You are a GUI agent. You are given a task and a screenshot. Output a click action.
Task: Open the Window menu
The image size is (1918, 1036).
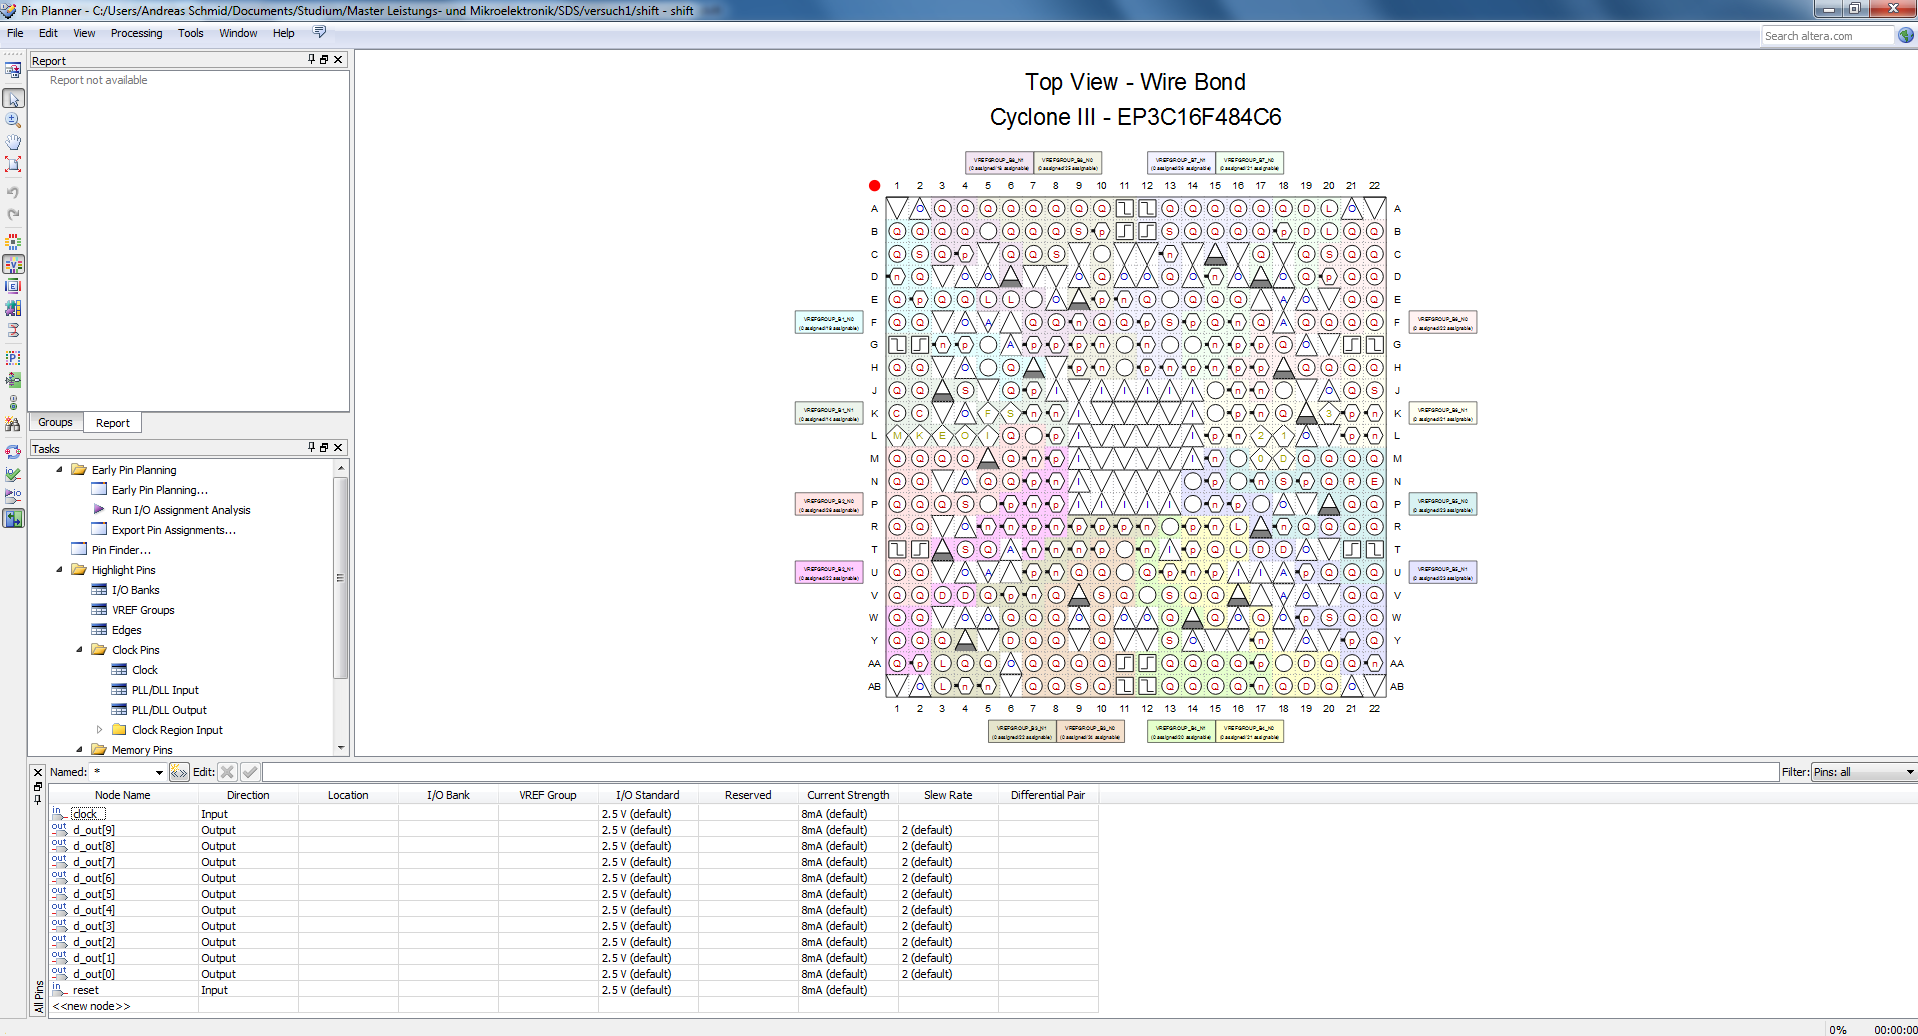pos(238,33)
